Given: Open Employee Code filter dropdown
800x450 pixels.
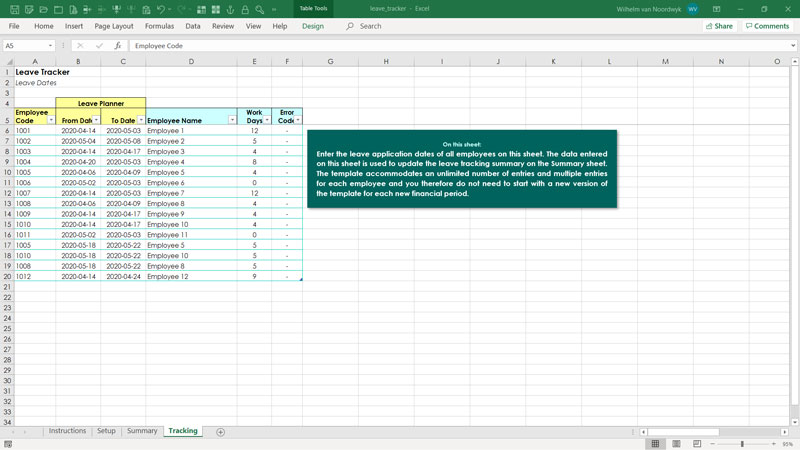Looking at the screenshot, I should (x=51, y=120).
